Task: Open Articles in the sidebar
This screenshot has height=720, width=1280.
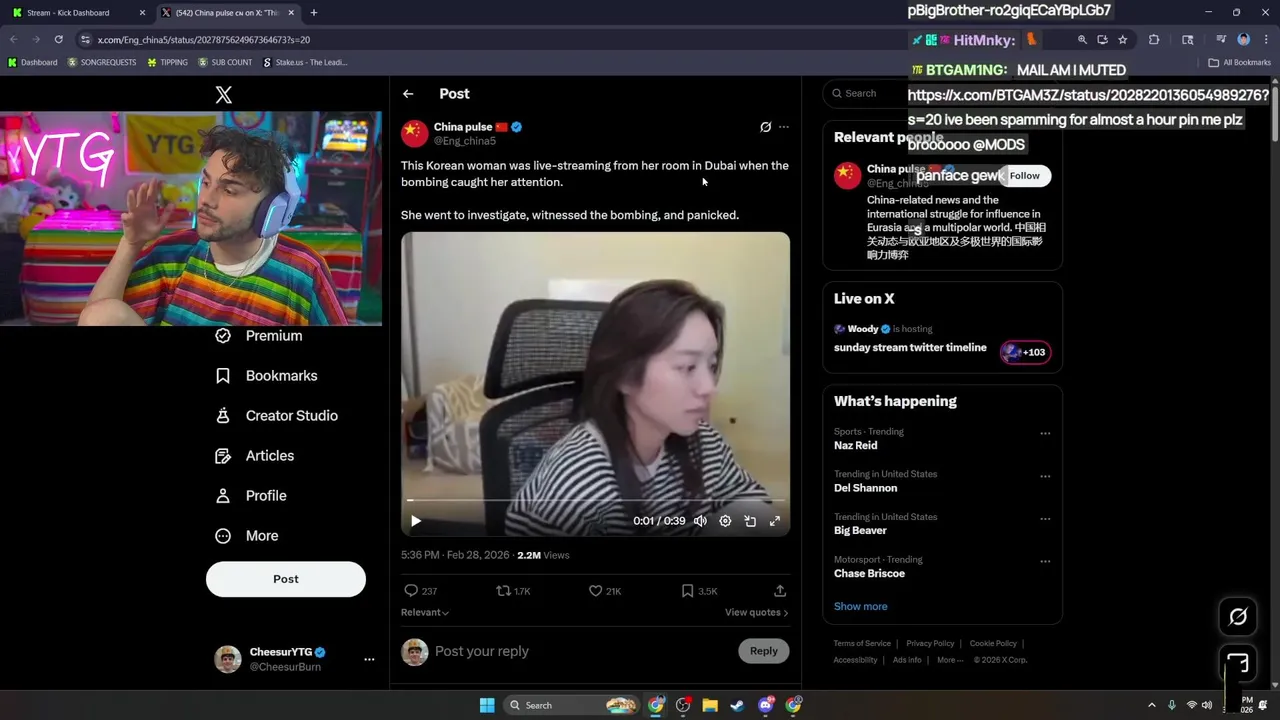Action: coord(254,456)
